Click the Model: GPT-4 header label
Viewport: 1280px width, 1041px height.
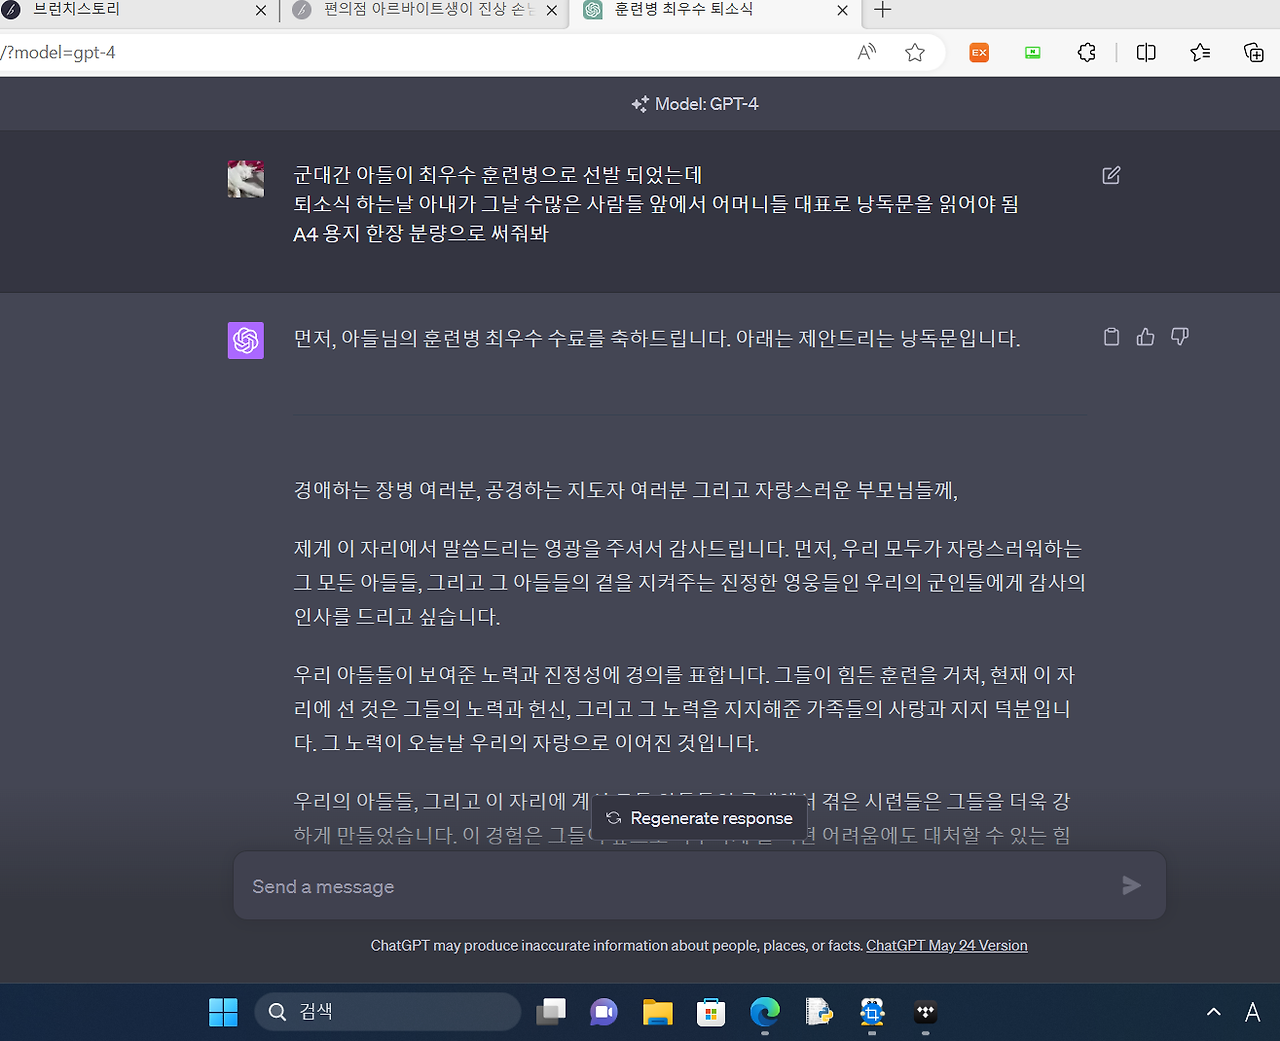pyautogui.click(x=695, y=104)
